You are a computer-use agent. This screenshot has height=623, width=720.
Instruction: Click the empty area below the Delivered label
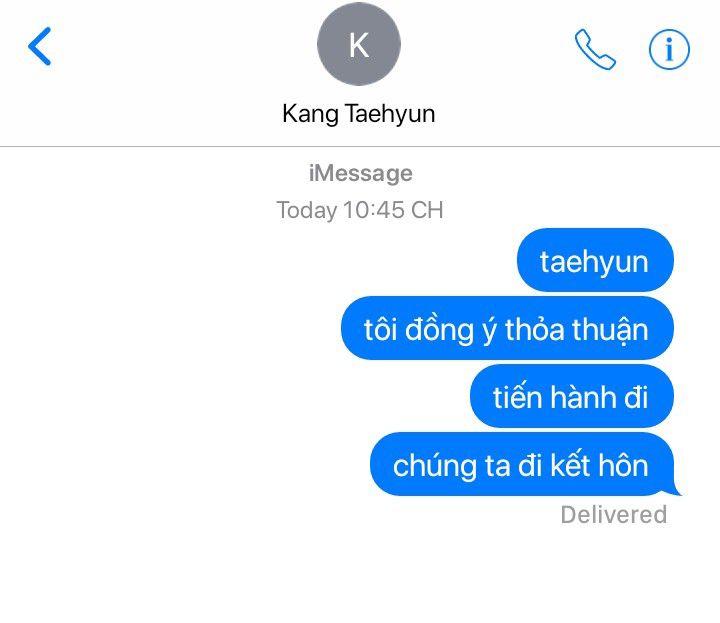tap(360, 574)
